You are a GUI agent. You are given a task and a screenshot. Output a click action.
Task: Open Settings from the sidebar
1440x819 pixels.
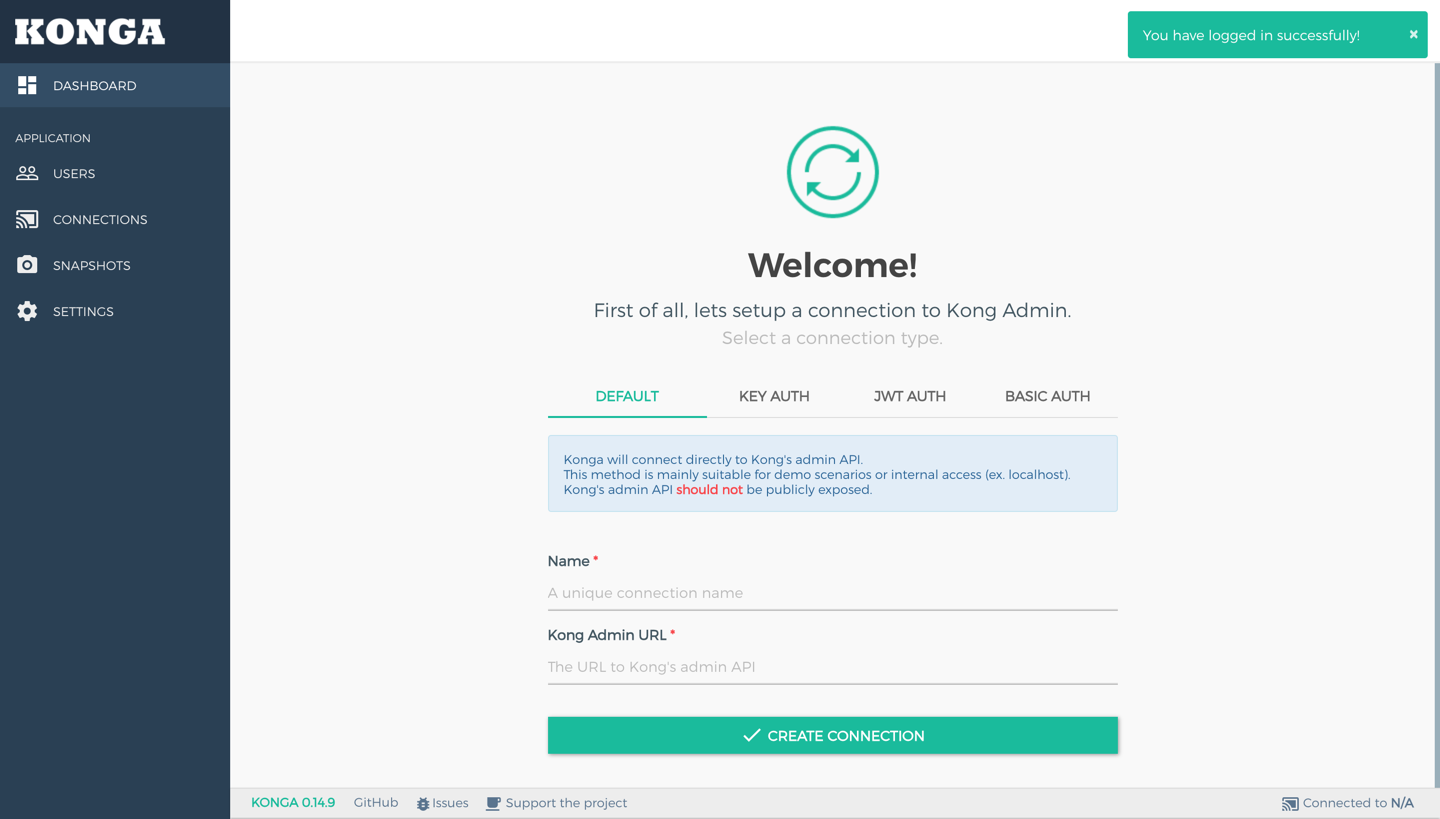(x=115, y=311)
